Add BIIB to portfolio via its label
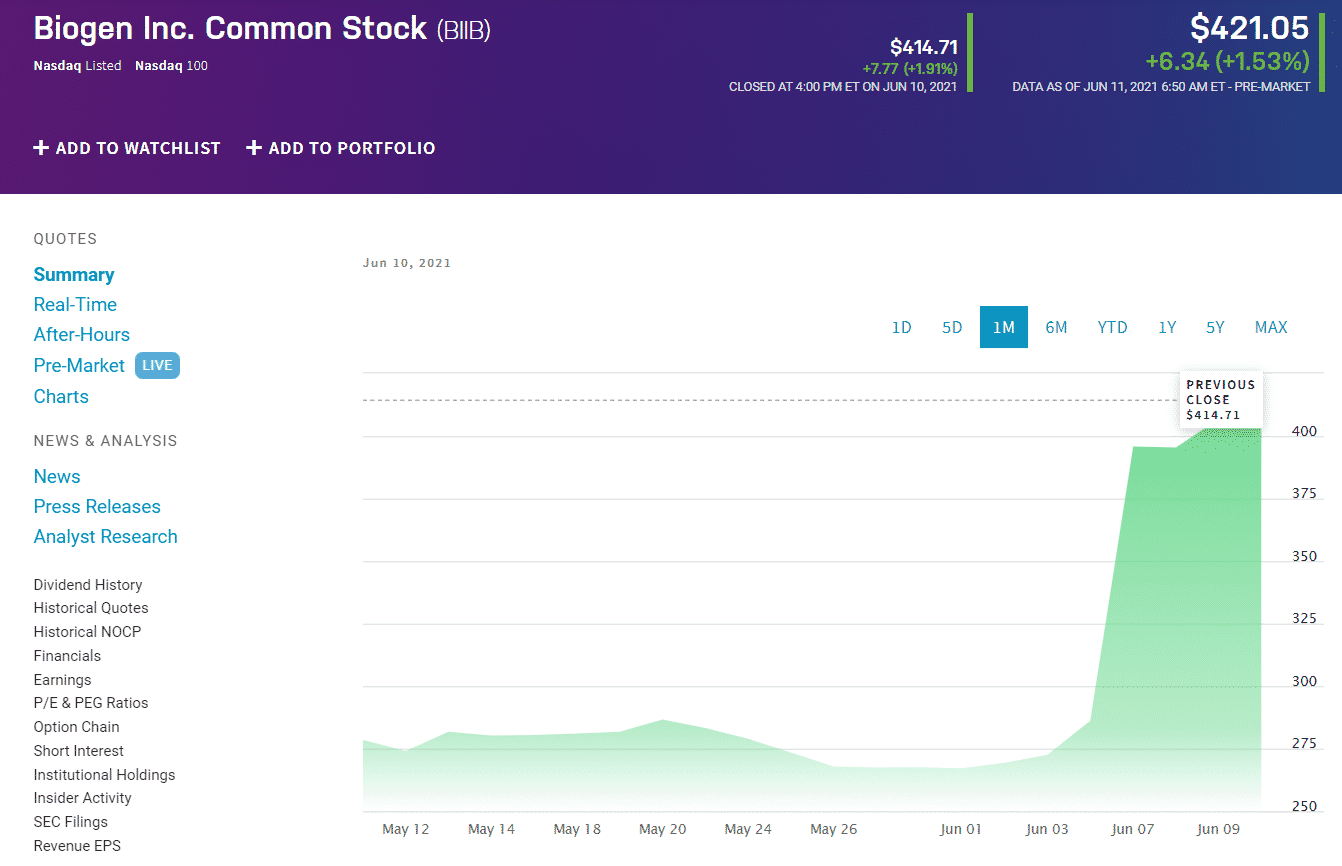This screenshot has height=866, width=1342. click(352, 148)
